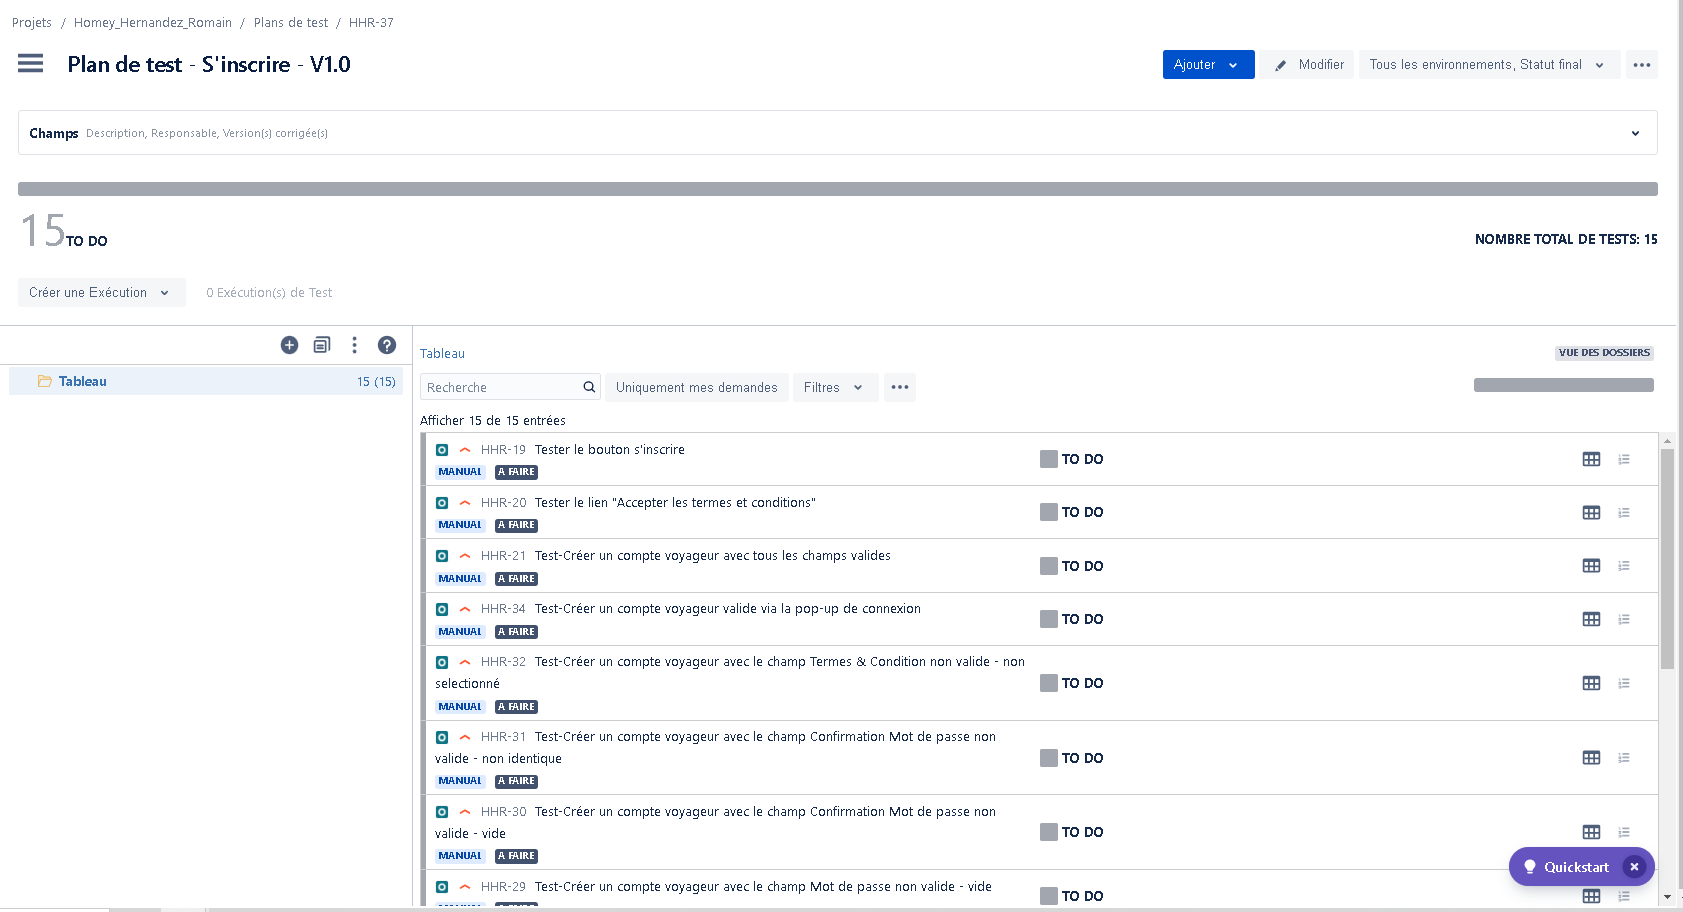Click numbered list icon for HHR-20 row
This screenshot has width=1683, height=912.
pos(1624,512)
